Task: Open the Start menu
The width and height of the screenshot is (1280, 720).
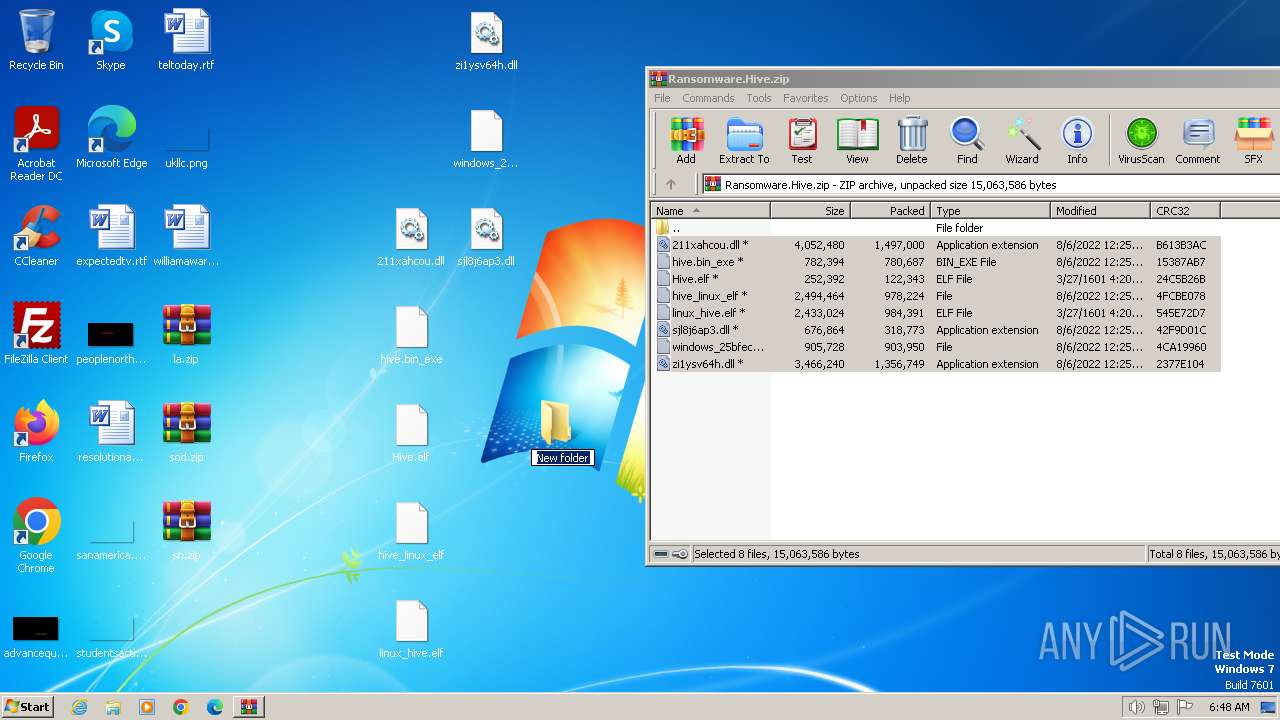Action: click(x=27, y=706)
